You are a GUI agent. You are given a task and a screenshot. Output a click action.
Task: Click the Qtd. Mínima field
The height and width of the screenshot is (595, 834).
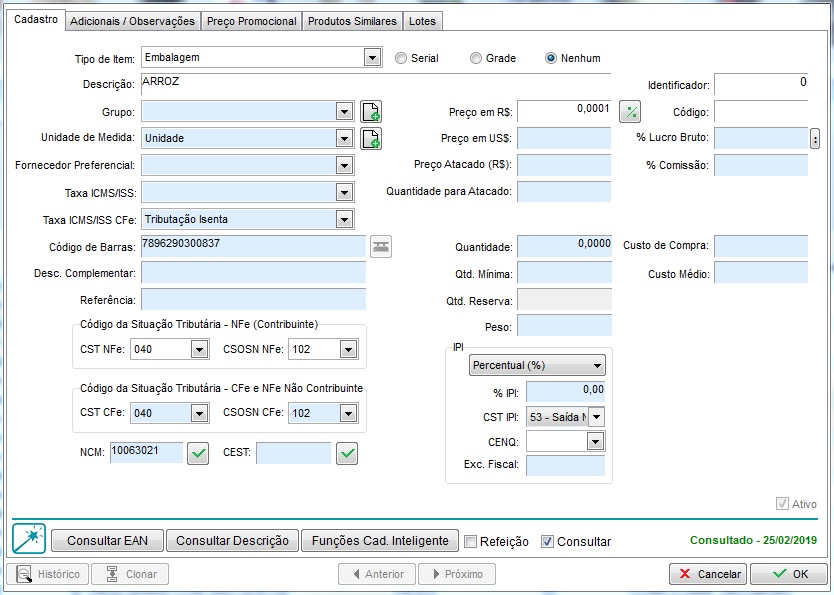click(x=564, y=273)
